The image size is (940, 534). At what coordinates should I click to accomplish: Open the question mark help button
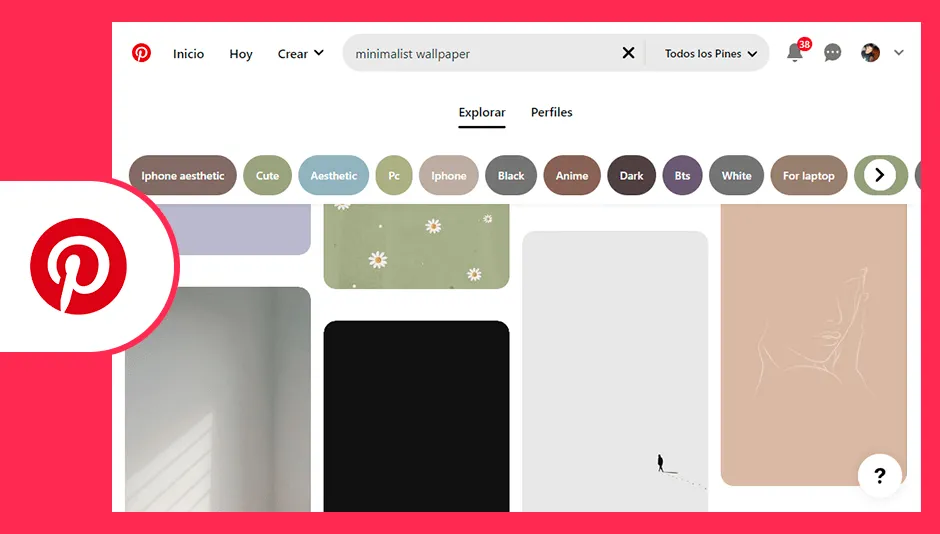879,476
